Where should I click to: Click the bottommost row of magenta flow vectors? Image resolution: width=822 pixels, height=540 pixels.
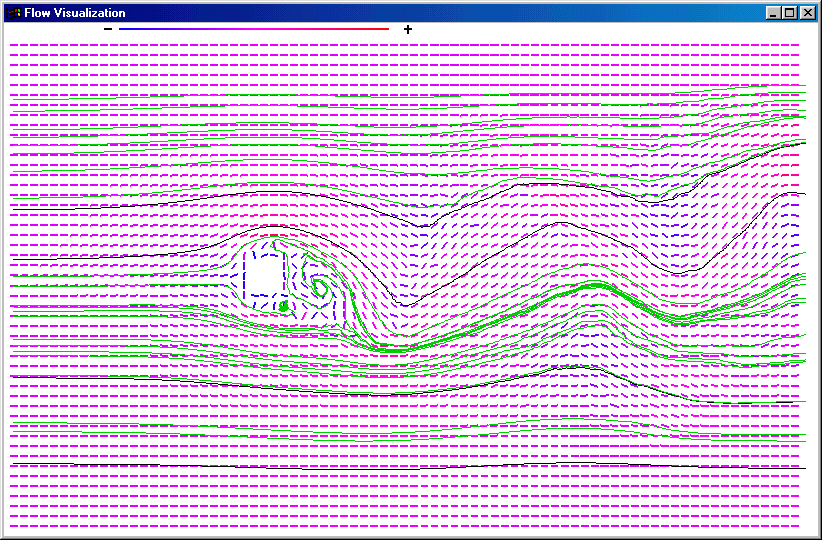[x=400, y=525]
